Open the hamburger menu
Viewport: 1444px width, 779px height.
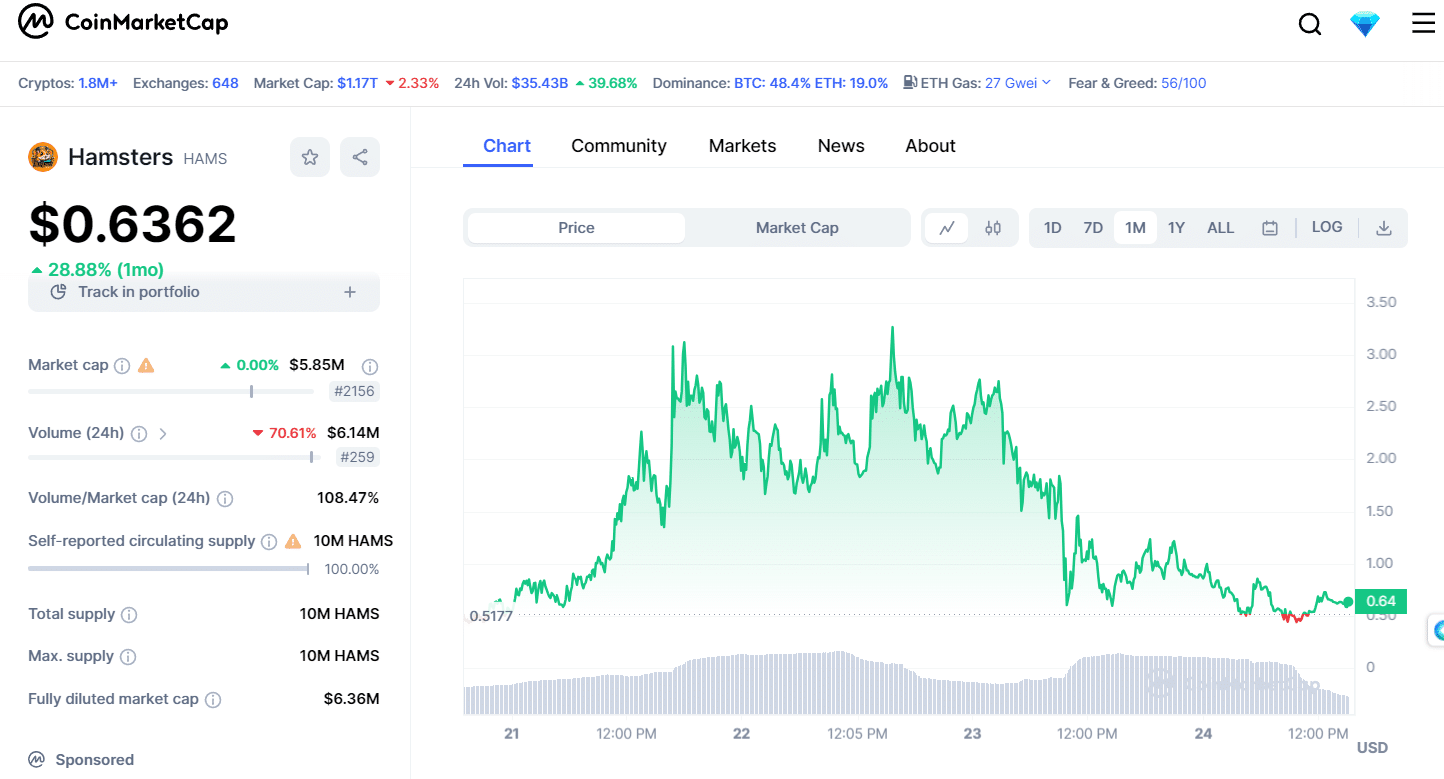[1422, 23]
